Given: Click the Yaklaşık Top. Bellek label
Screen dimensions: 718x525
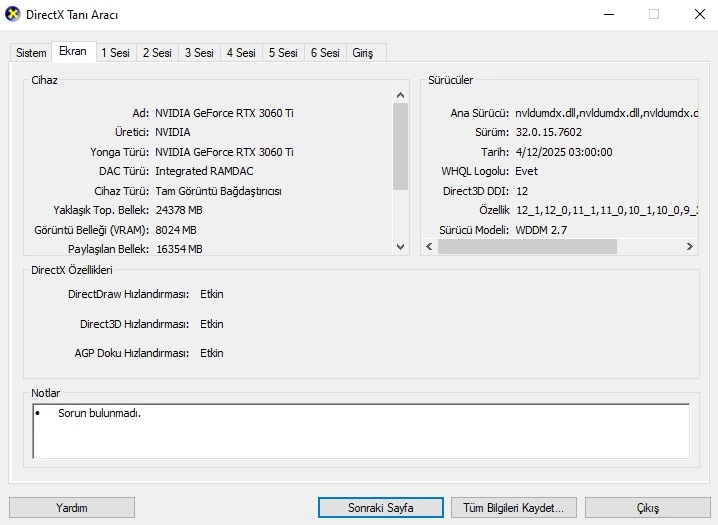Looking at the screenshot, I should coord(101,210).
